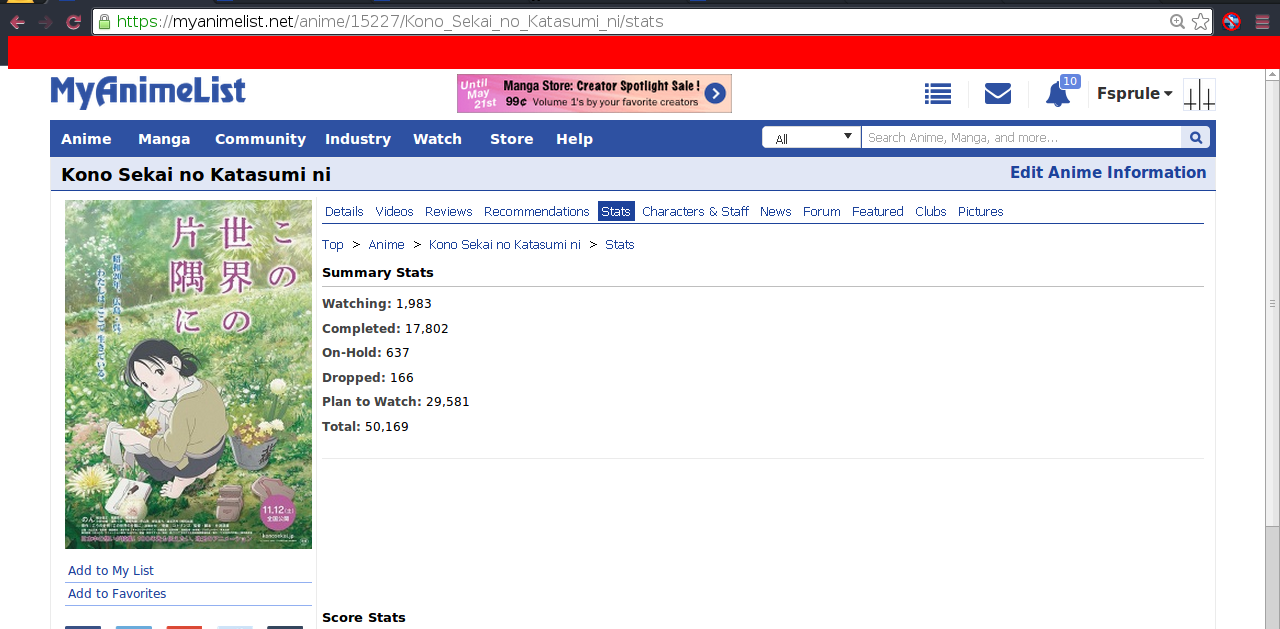Expand the Fsprule account dropdown
The width and height of the screenshot is (1280, 629).
pyautogui.click(x=1134, y=94)
